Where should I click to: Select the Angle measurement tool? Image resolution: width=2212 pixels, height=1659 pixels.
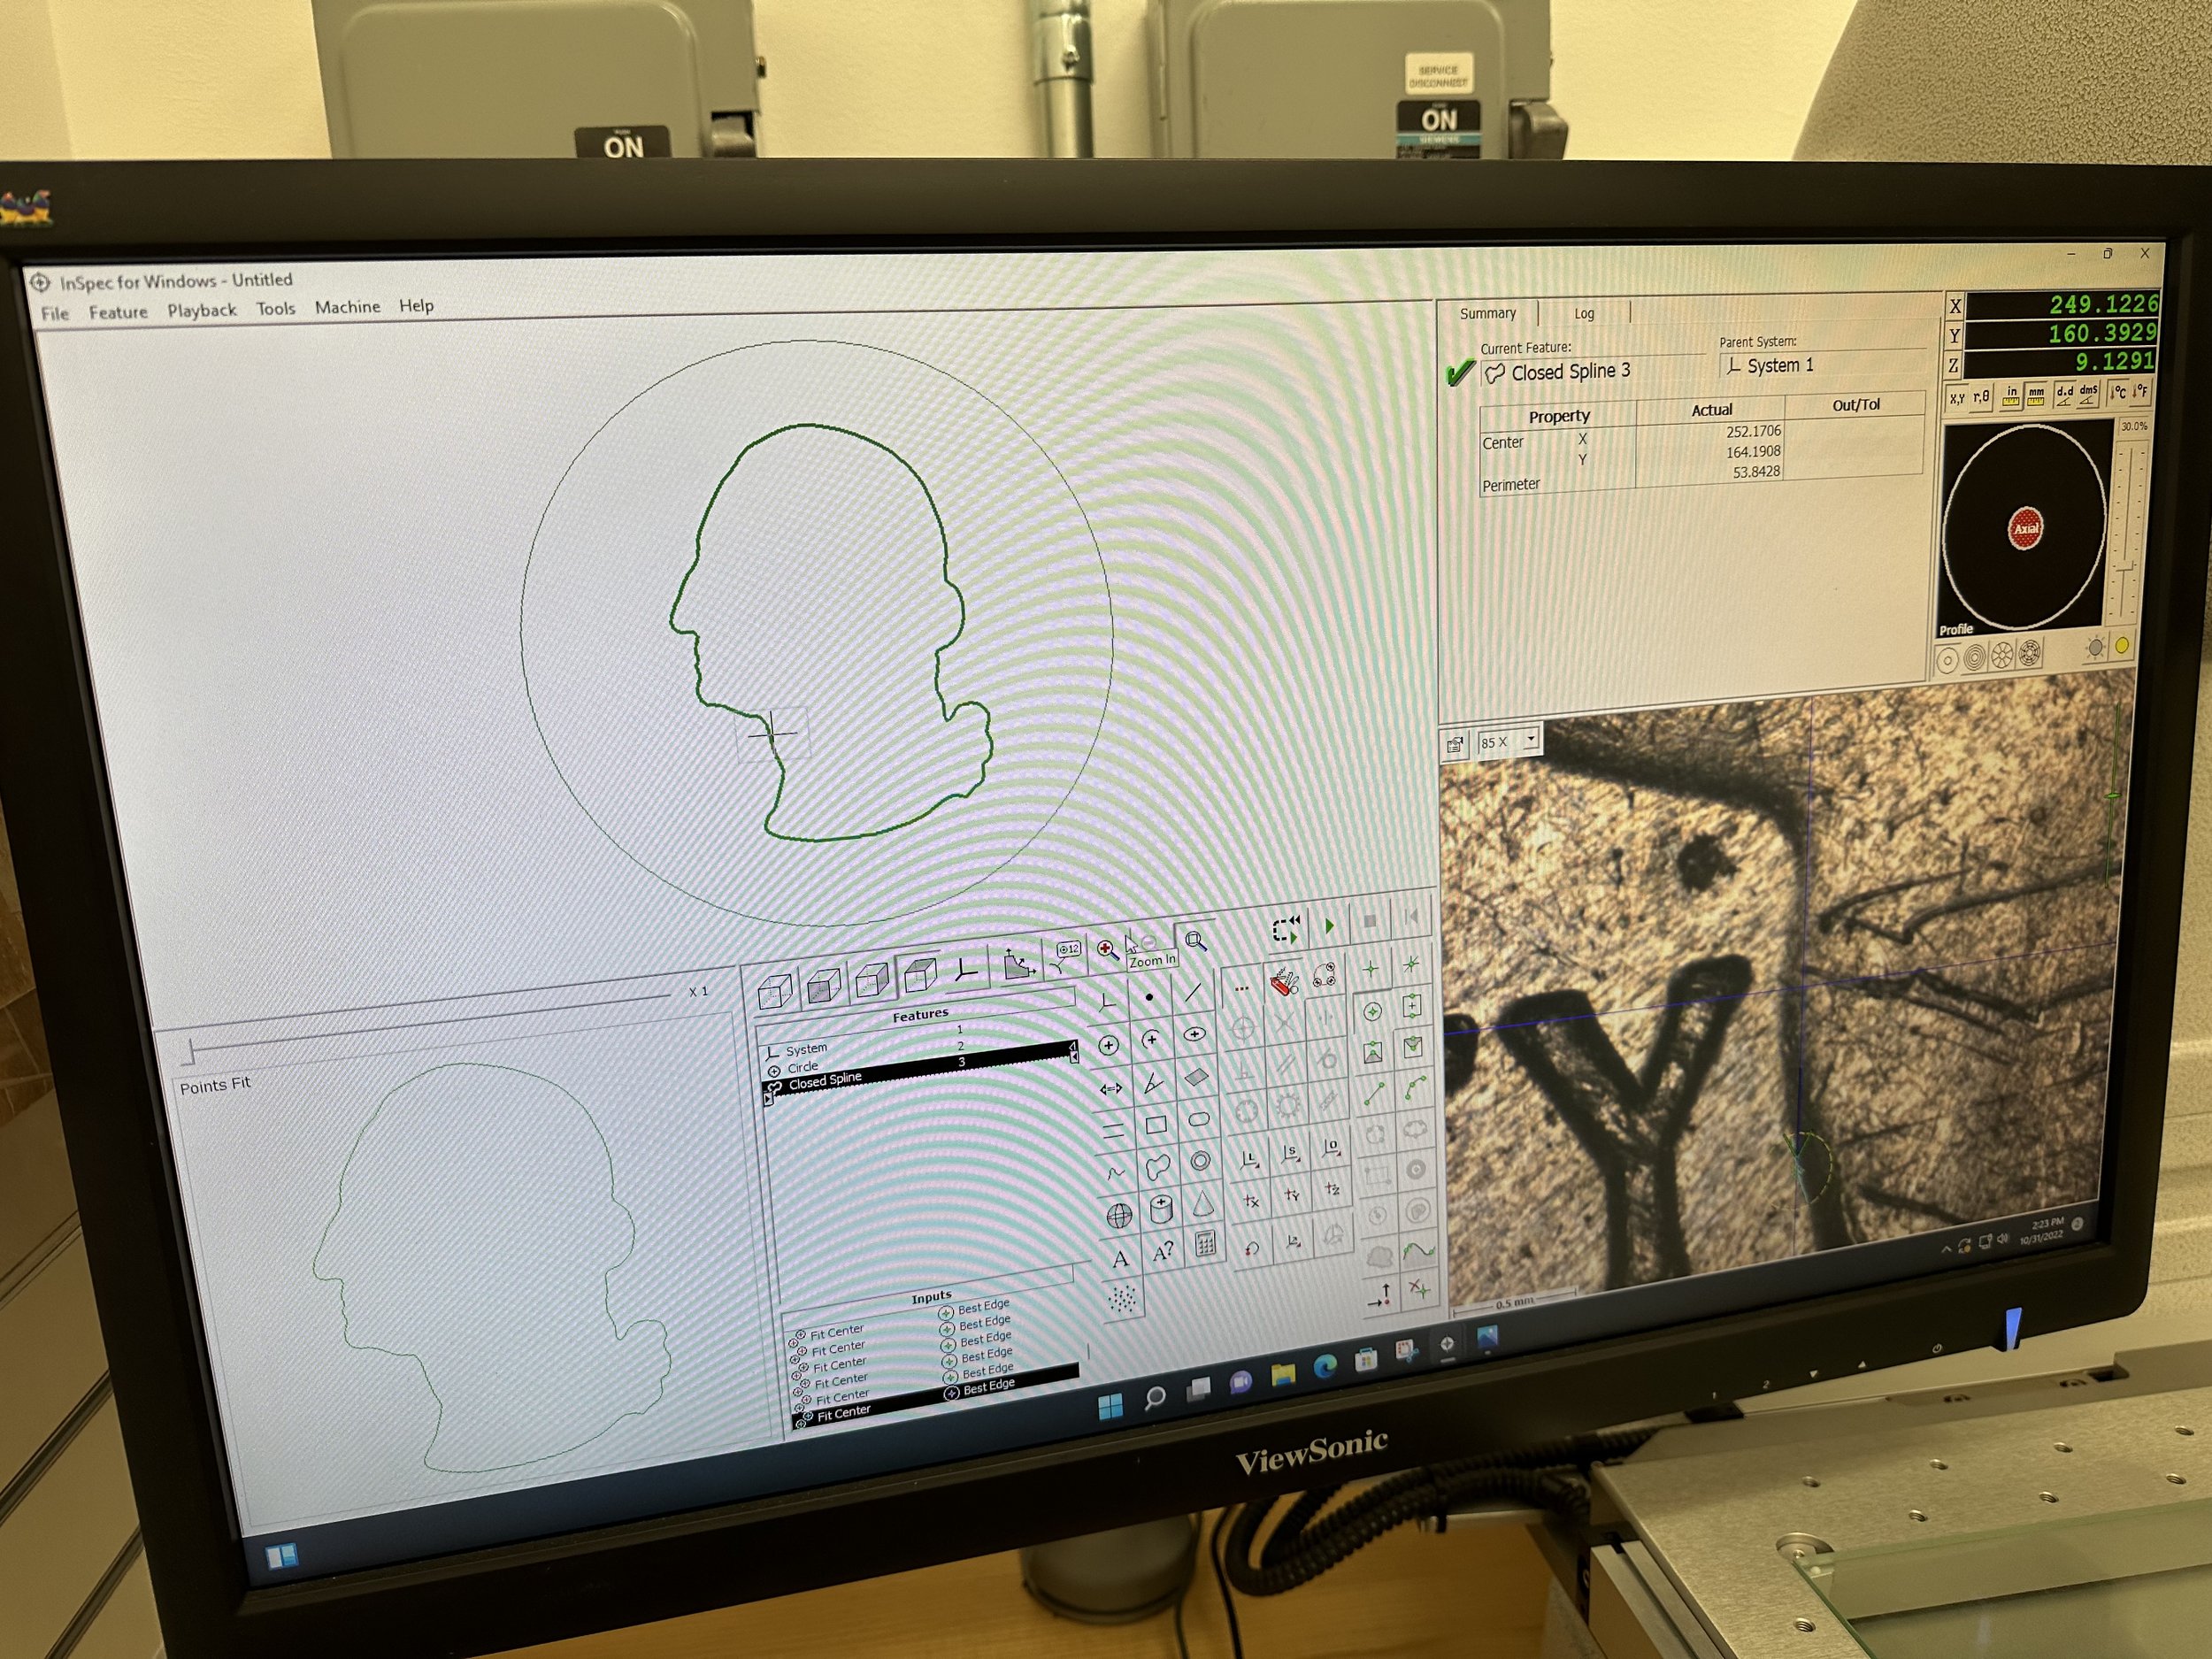pos(1153,1083)
